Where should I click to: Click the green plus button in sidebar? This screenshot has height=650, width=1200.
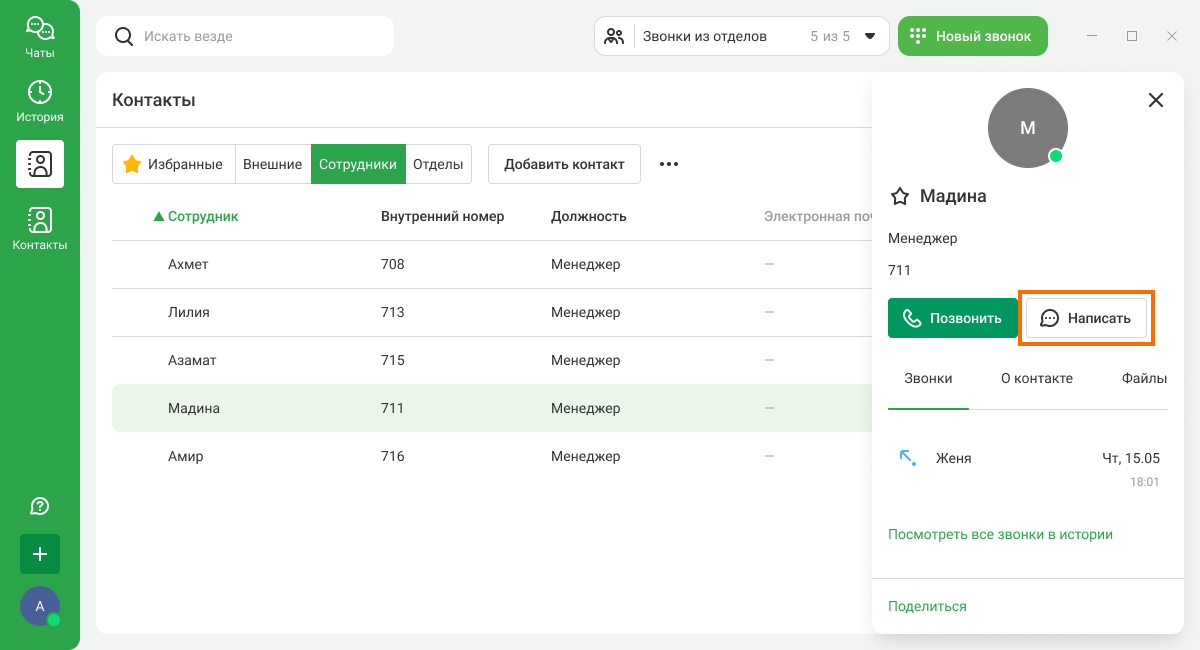click(40, 554)
